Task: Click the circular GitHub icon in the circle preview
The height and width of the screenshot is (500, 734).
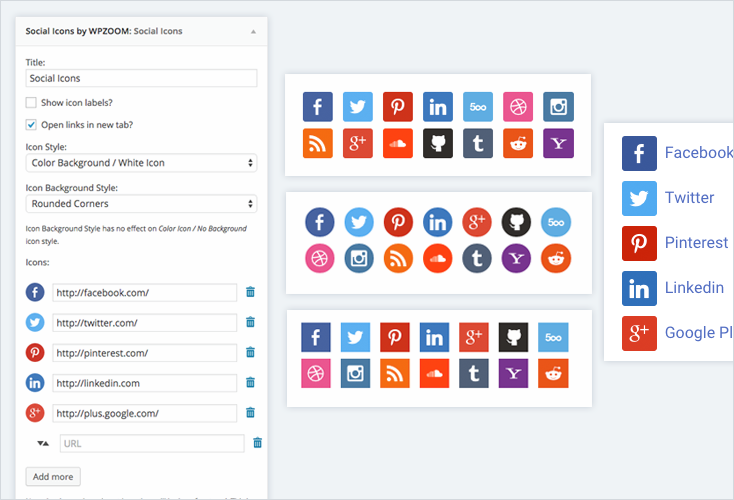Action: click(x=516, y=222)
